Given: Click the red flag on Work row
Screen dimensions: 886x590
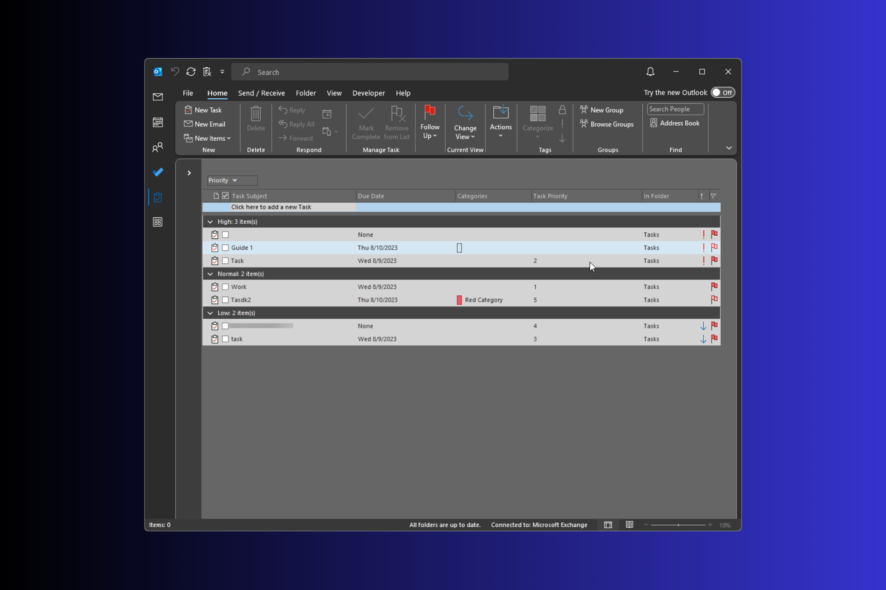Looking at the screenshot, I should coord(714,287).
